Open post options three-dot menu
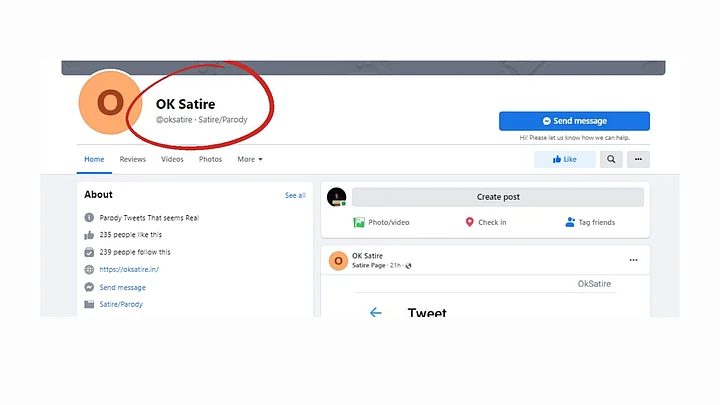The height and width of the screenshot is (405, 720). (x=633, y=260)
